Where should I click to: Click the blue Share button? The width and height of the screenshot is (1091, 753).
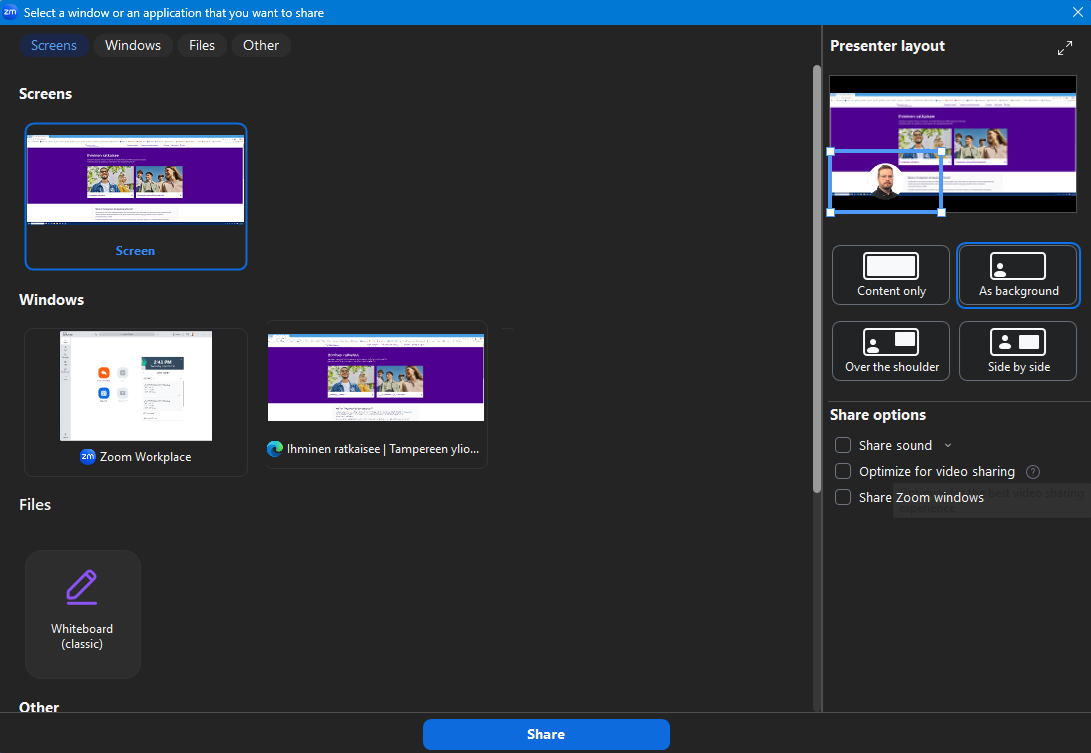[546, 734]
